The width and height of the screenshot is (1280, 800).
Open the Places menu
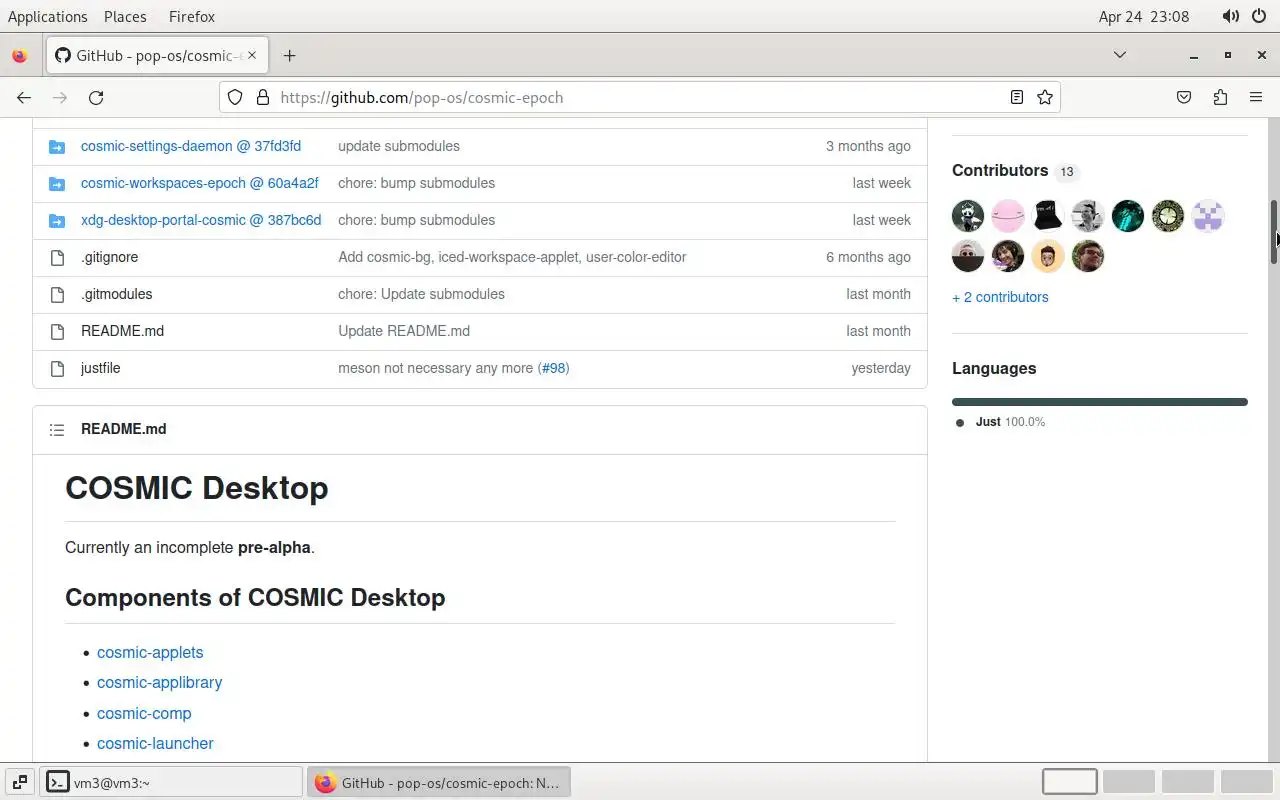coord(125,16)
